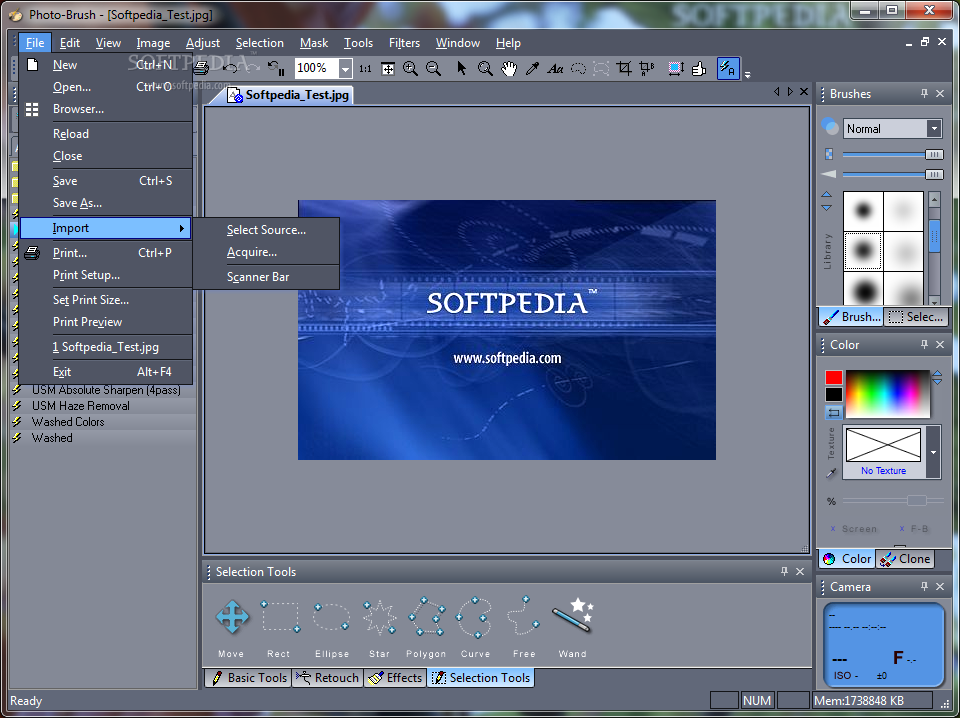
Task: Click the red foreground color swatch
Action: [x=833, y=377]
